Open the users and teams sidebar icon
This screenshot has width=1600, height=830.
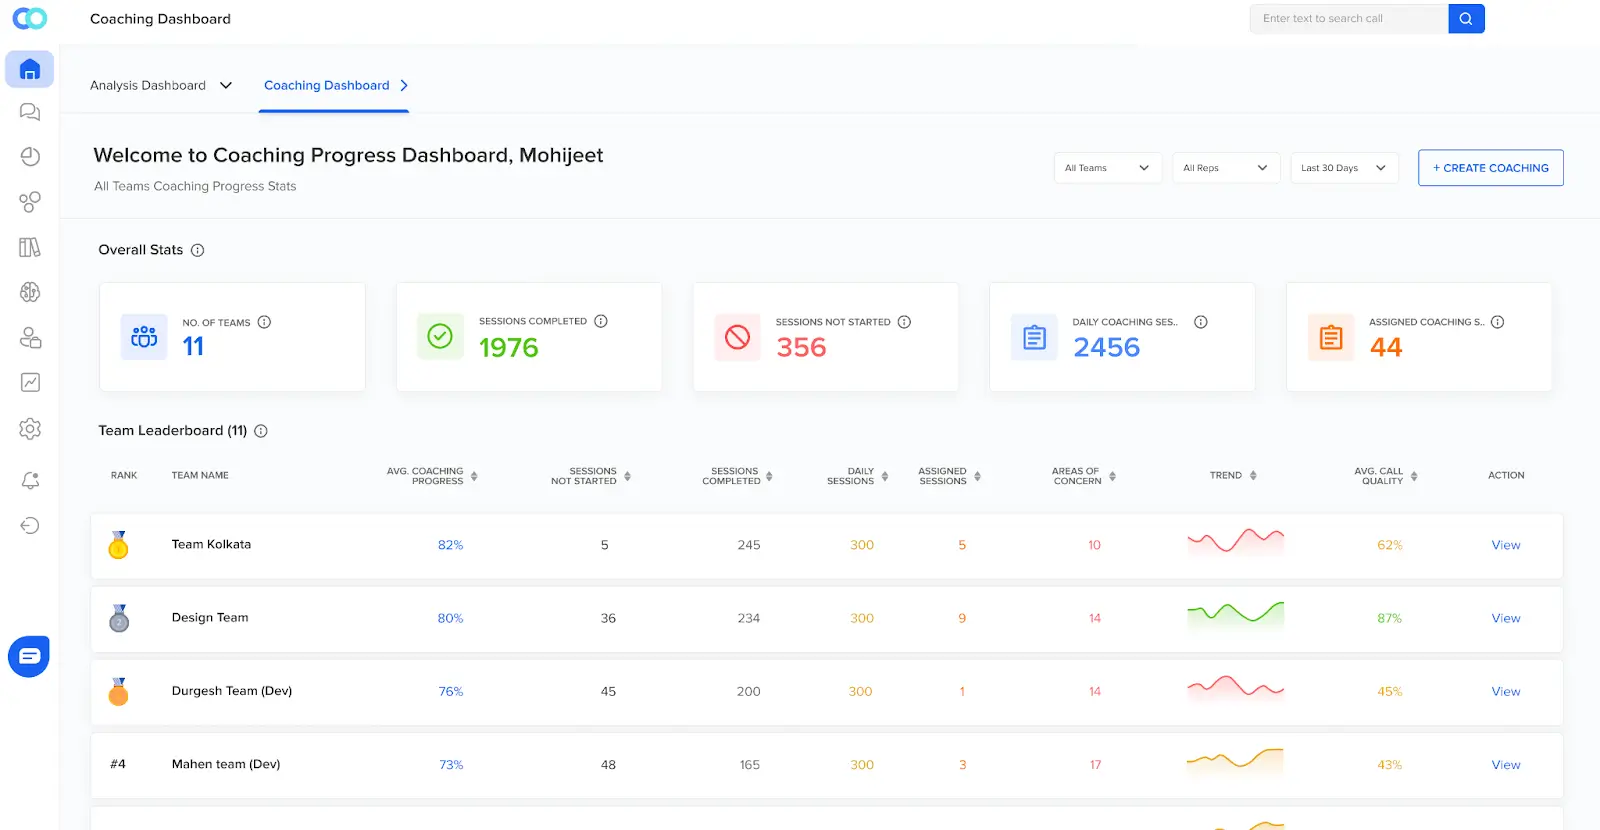[30, 338]
